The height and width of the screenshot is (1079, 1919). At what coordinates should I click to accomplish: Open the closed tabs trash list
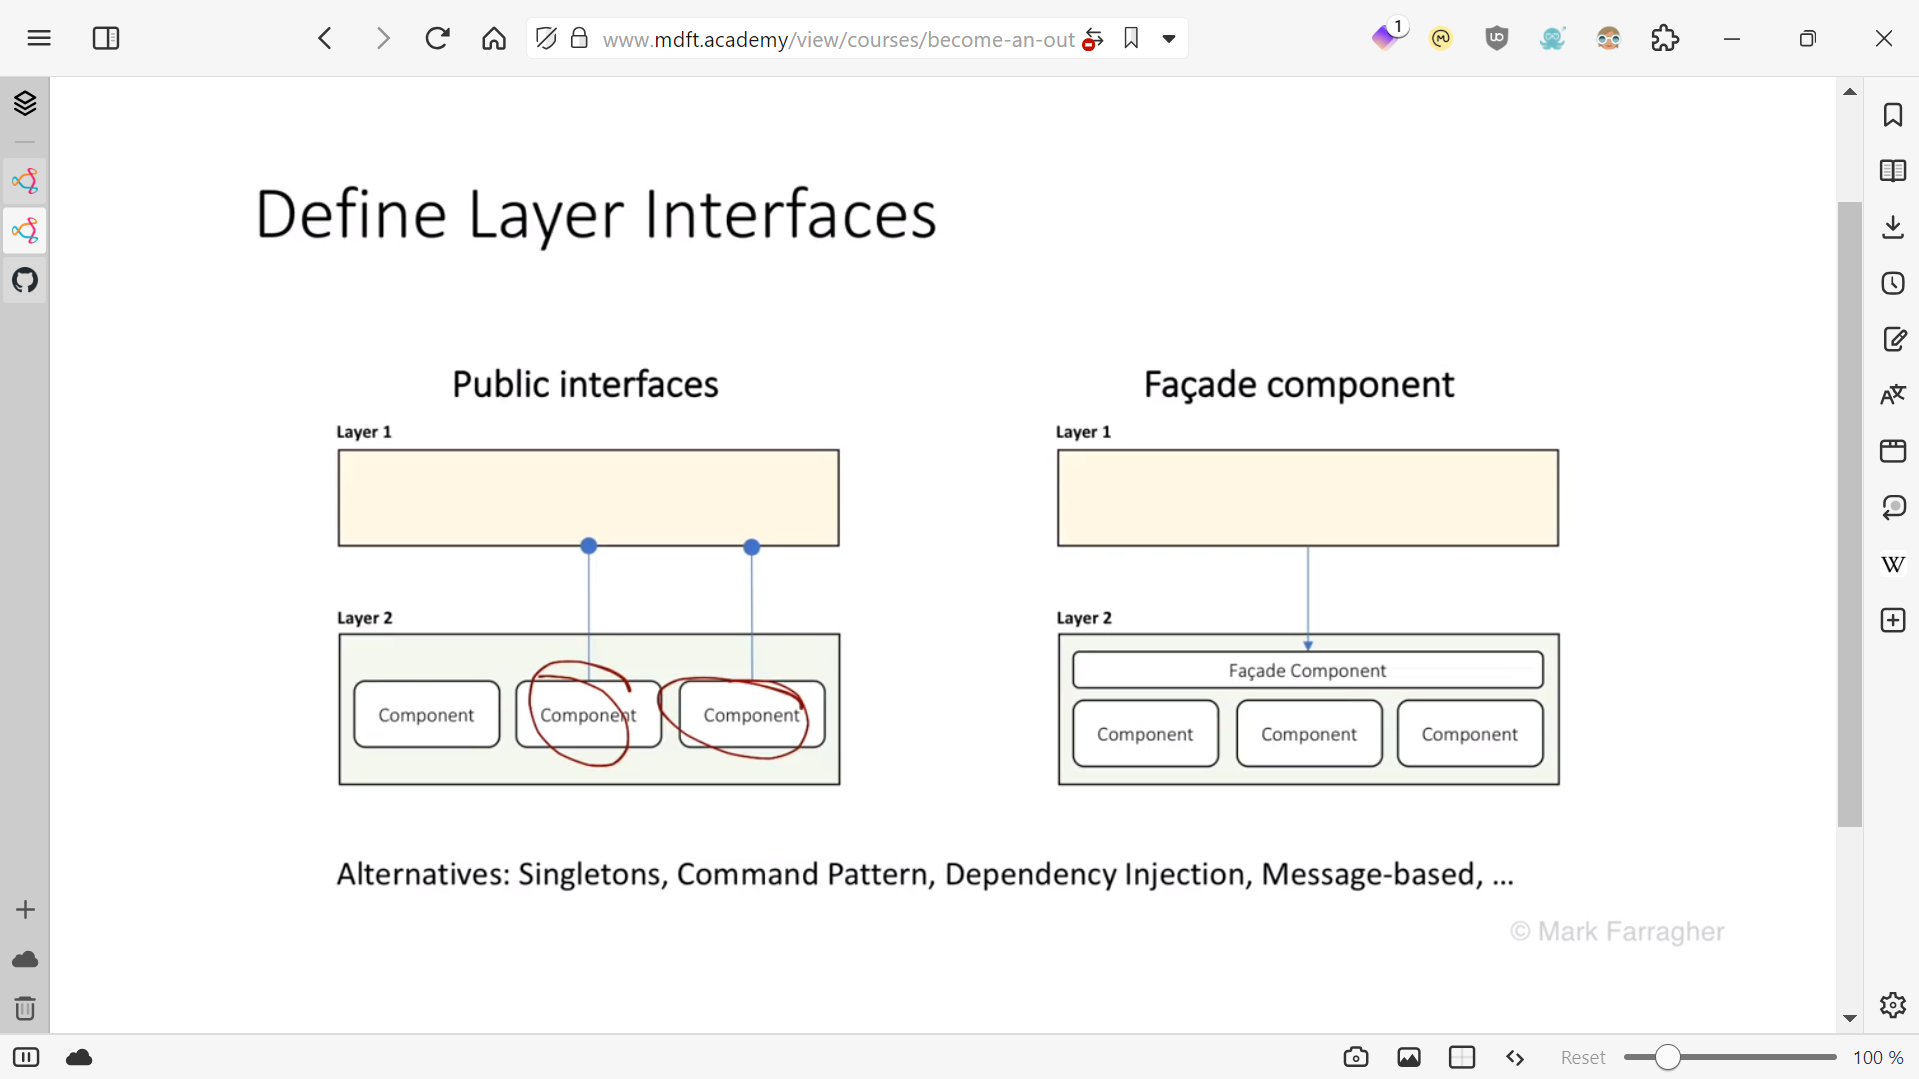(x=25, y=1008)
